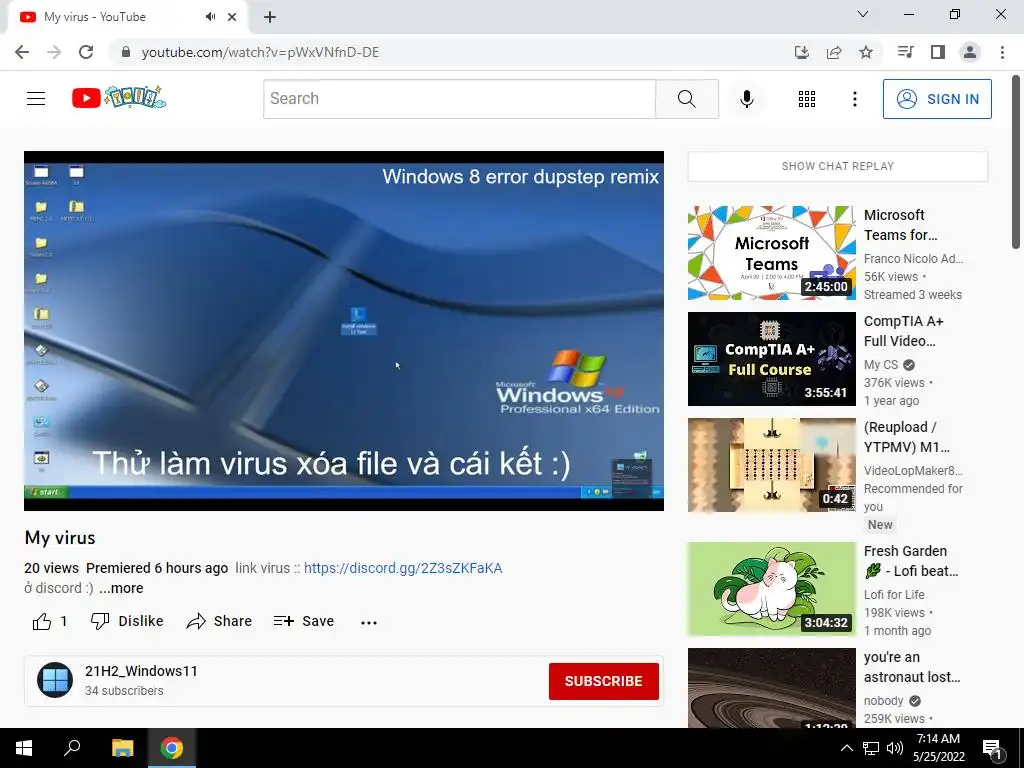Open Microsoft Teams video title
This screenshot has height=768, width=1024.
click(900, 225)
